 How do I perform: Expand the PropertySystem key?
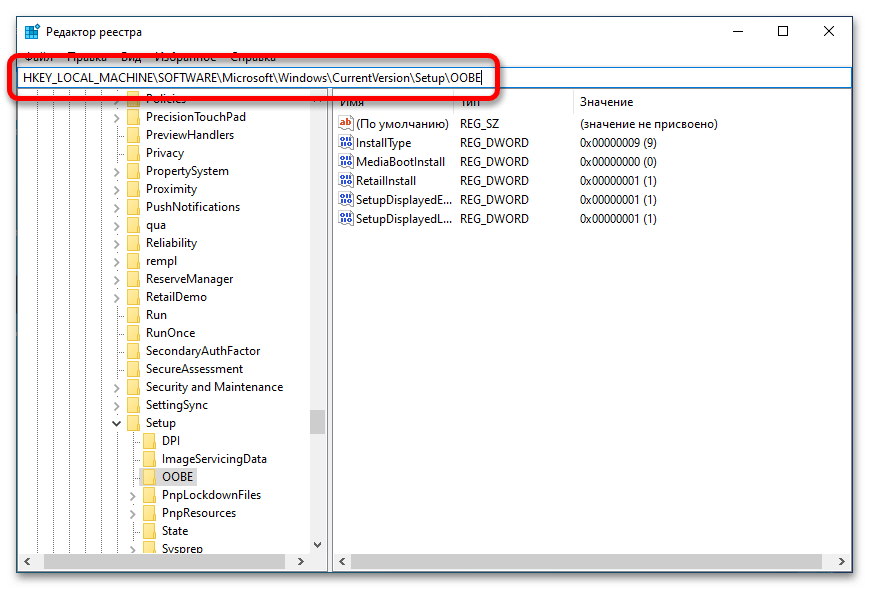(x=116, y=172)
